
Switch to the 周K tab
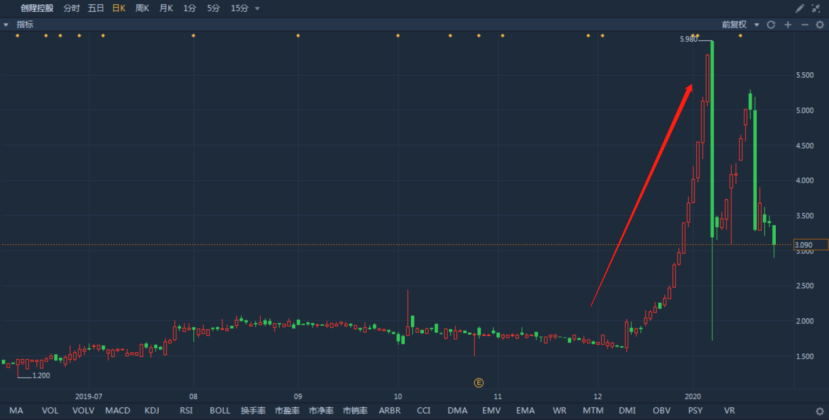142,8
